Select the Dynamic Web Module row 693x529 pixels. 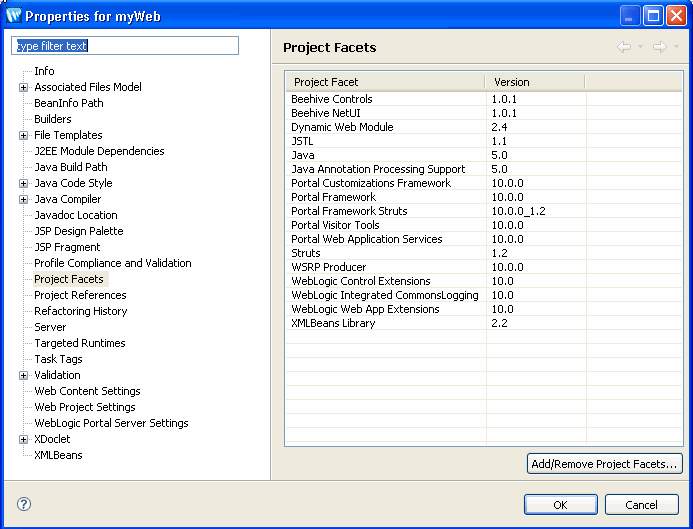(484, 127)
